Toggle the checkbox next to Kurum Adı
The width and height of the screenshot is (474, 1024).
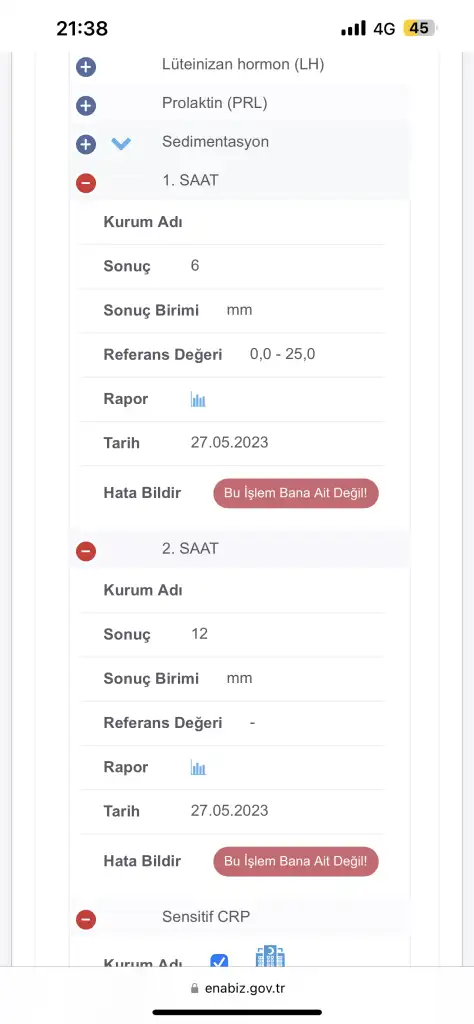tap(219, 961)
